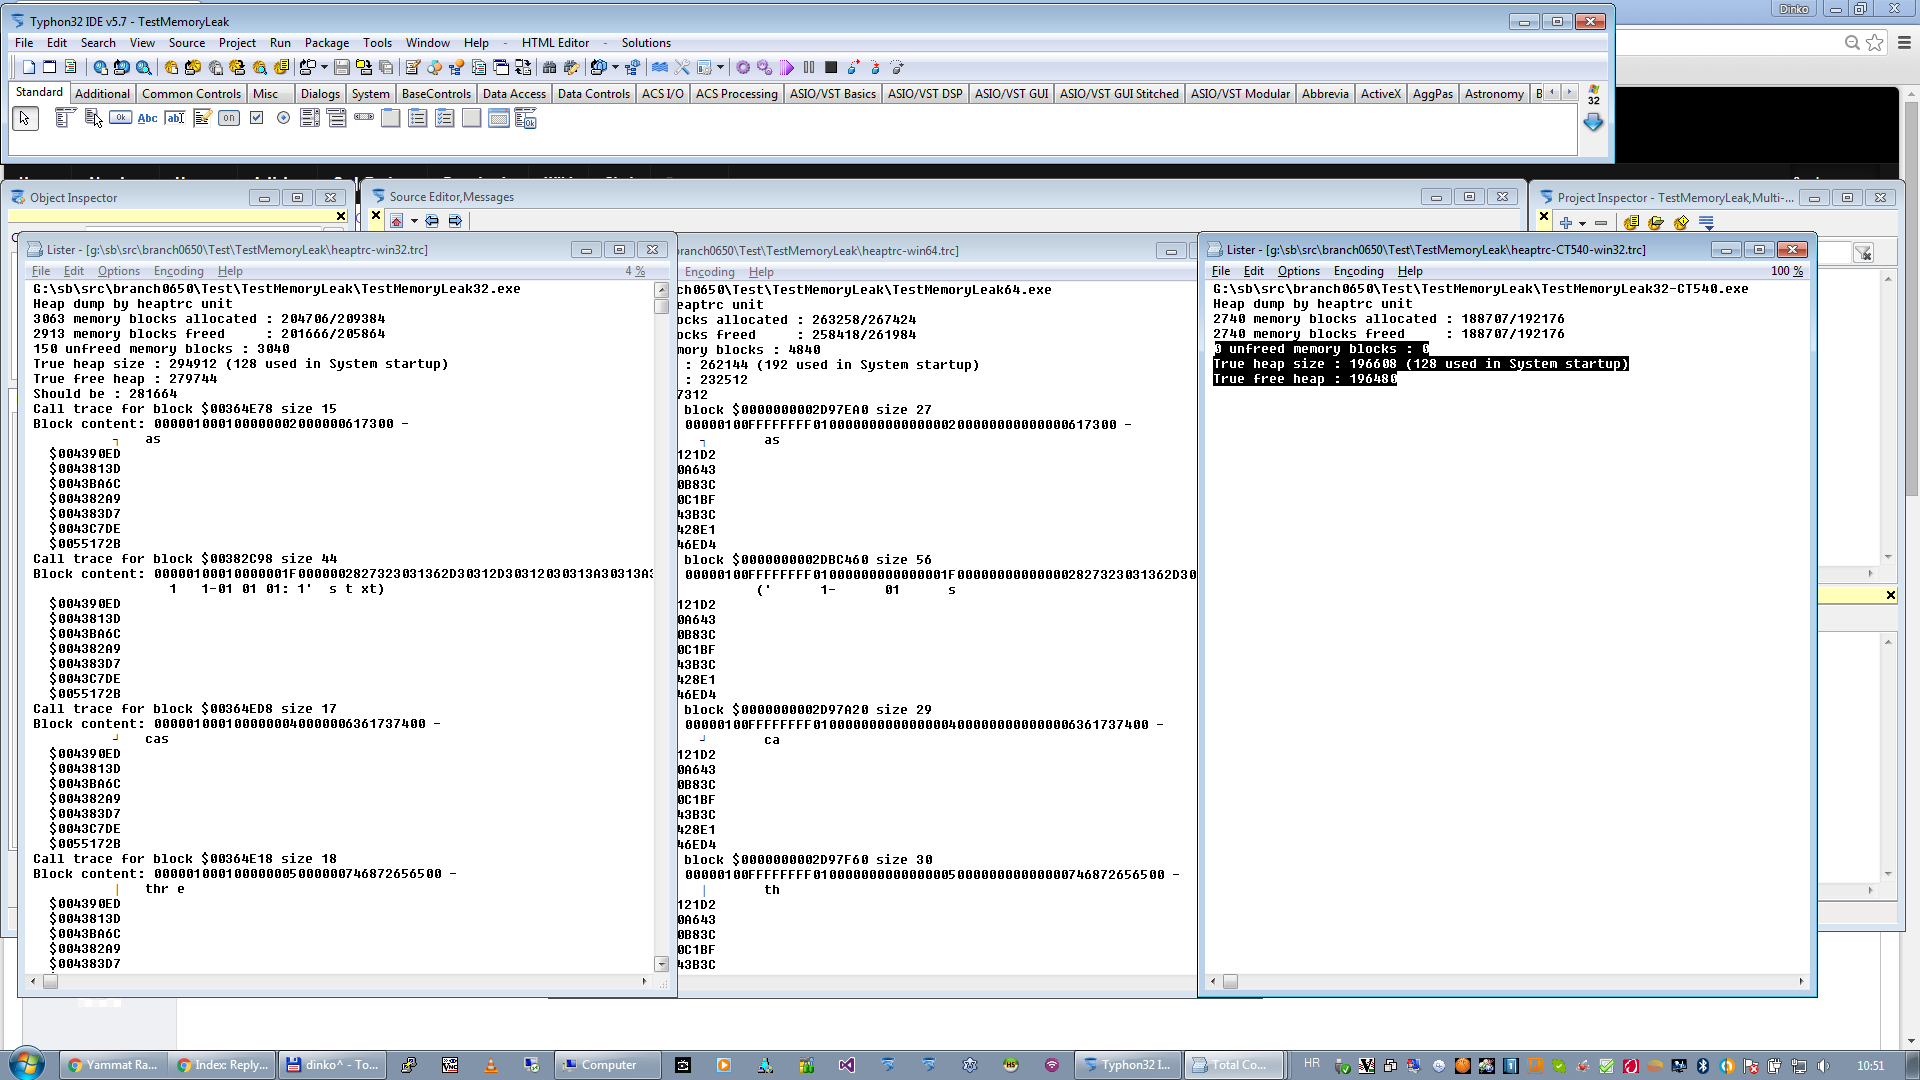Open the View Units list icon

click(479, 67)
